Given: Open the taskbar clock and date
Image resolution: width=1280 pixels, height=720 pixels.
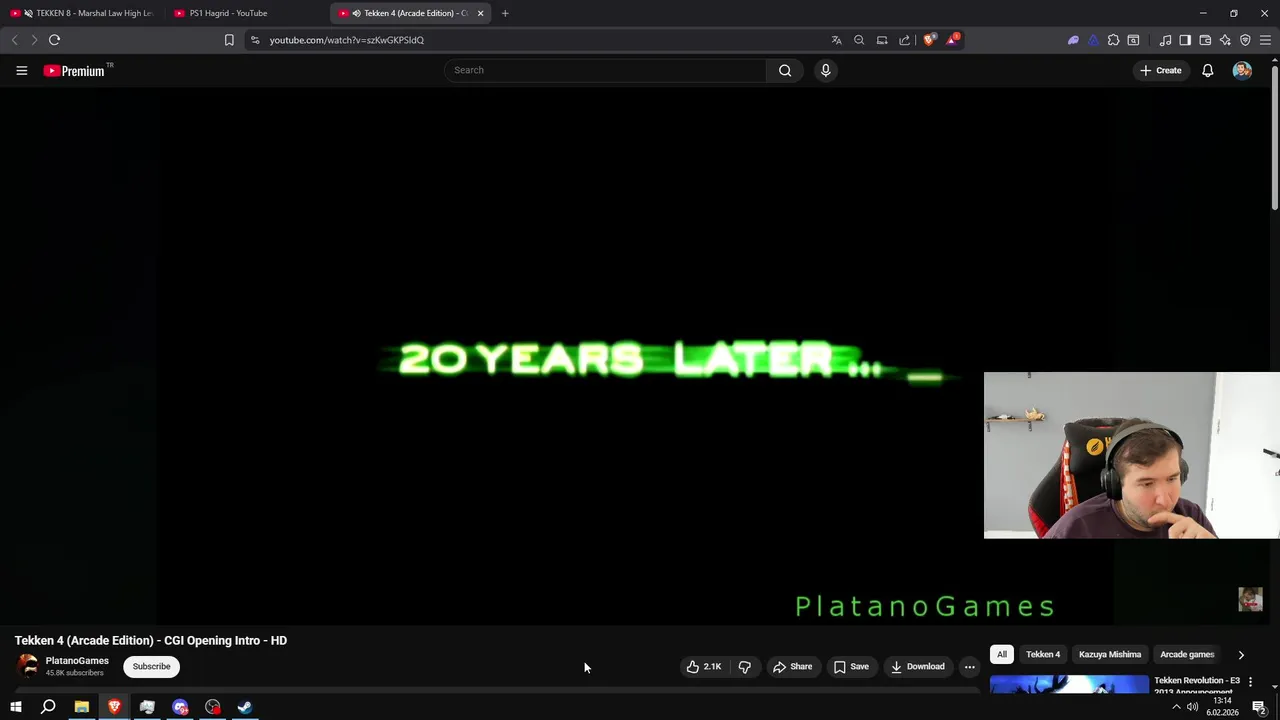Looking at the screenshot, I should [x=1222, y=707].
